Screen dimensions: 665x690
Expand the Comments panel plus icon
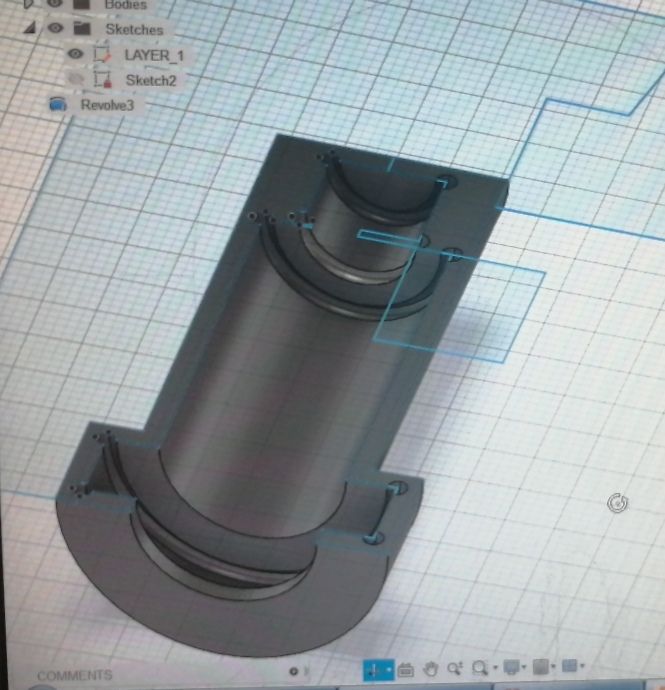294,671
